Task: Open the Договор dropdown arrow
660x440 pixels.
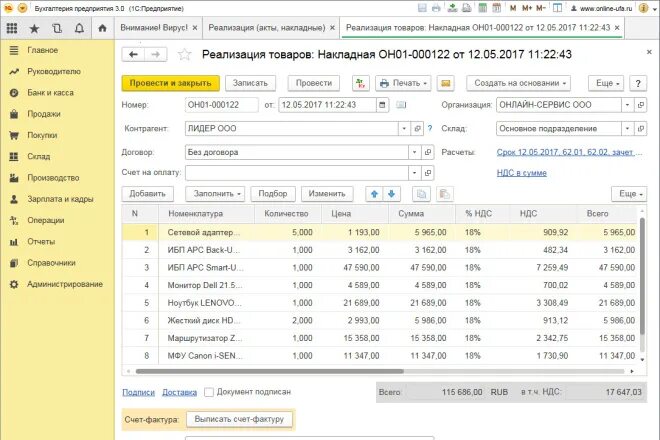Action: point(415,152)
